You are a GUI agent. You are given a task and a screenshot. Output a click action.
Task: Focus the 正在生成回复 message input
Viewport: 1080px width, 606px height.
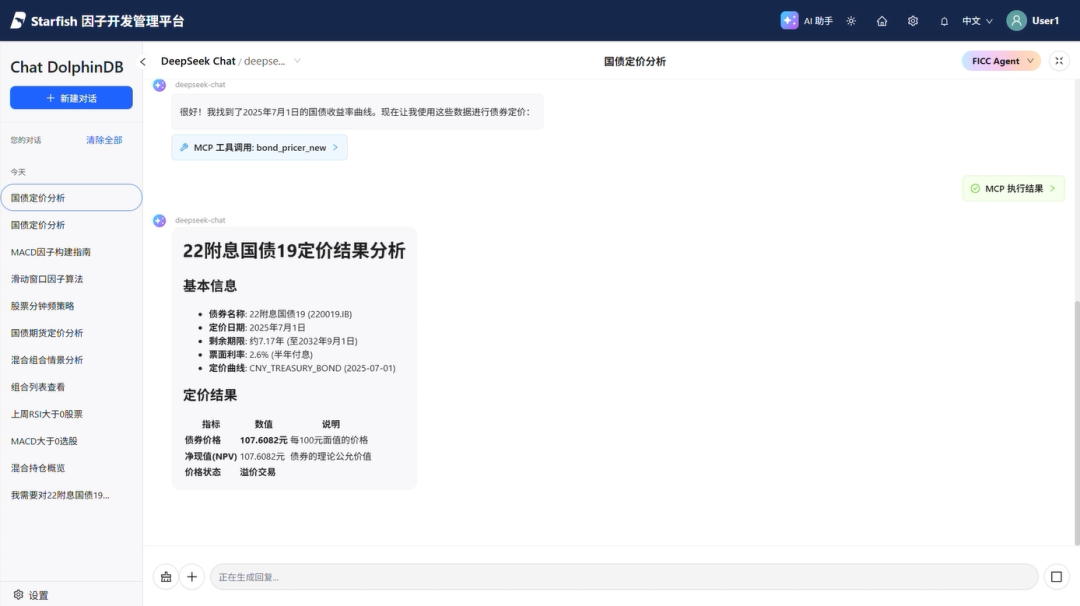[623, 576]
